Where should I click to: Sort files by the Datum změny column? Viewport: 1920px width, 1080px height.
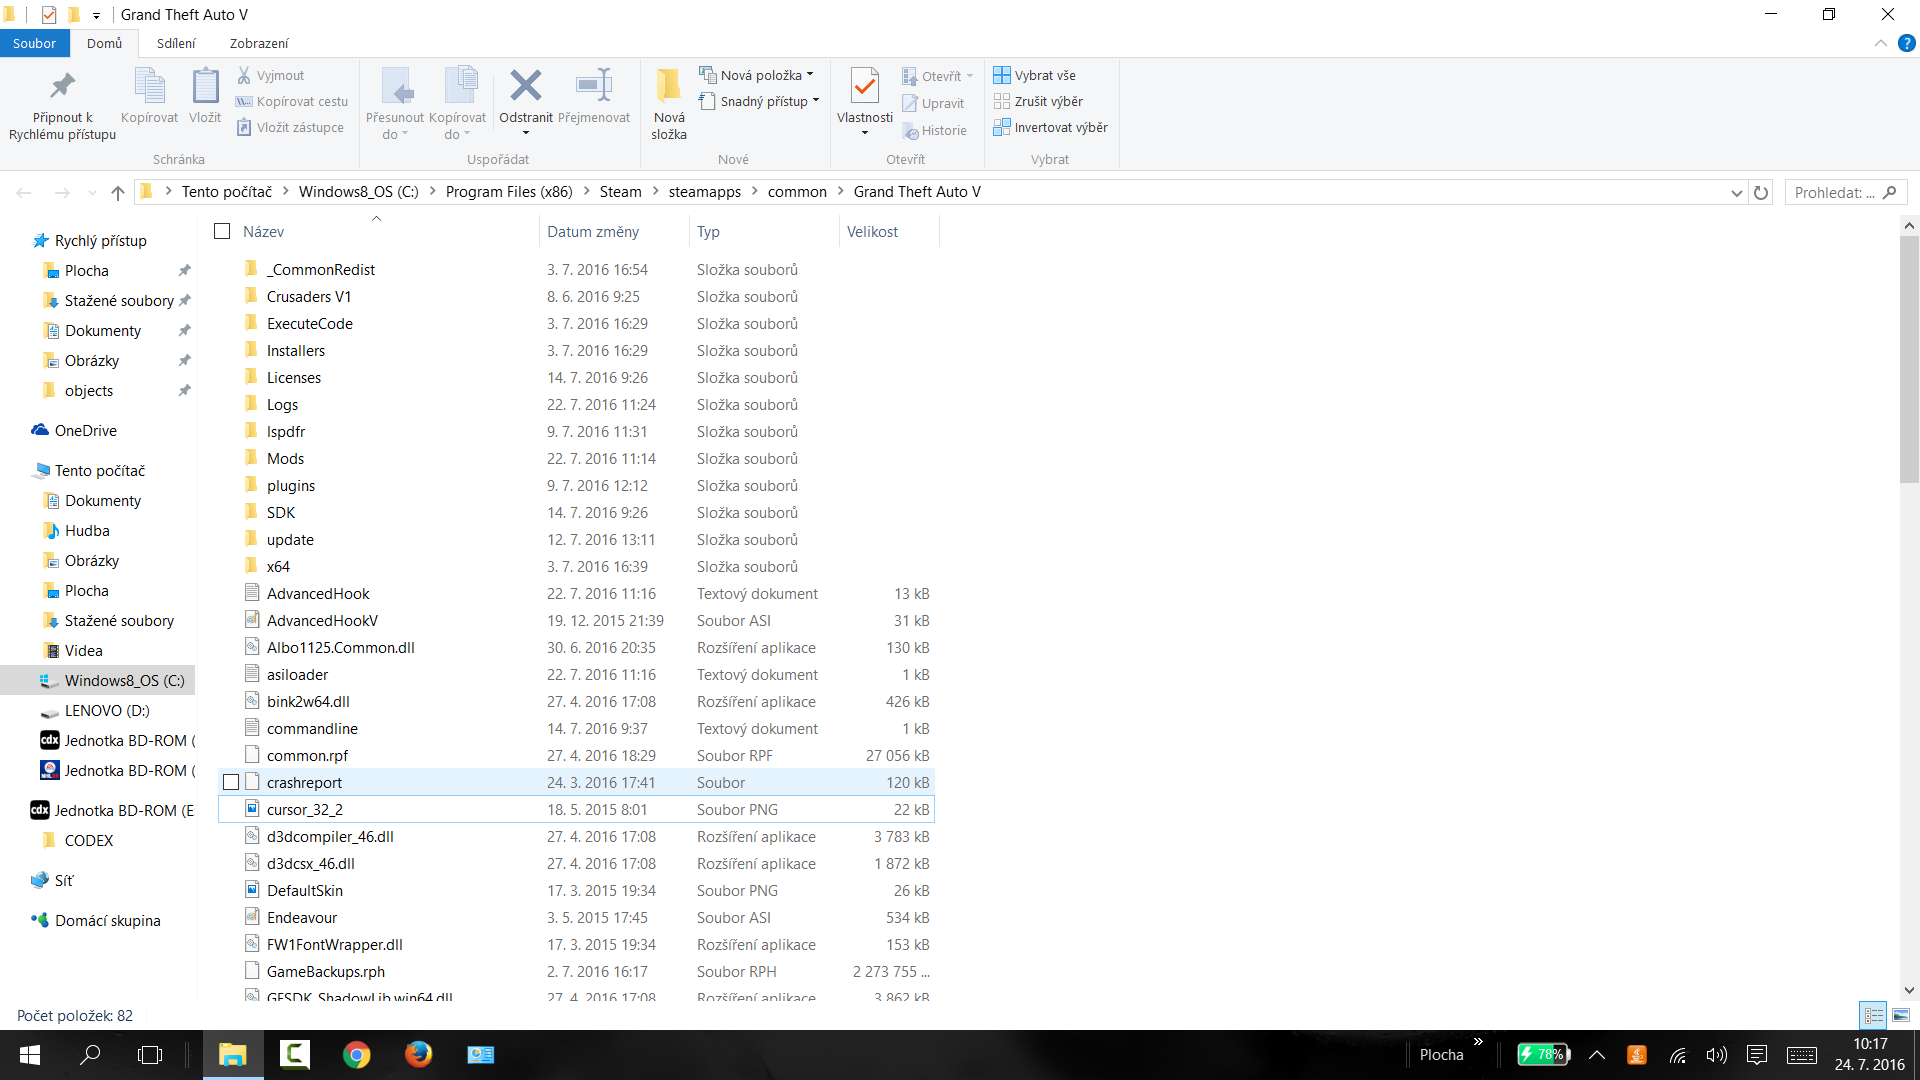(x=592, y=231)
